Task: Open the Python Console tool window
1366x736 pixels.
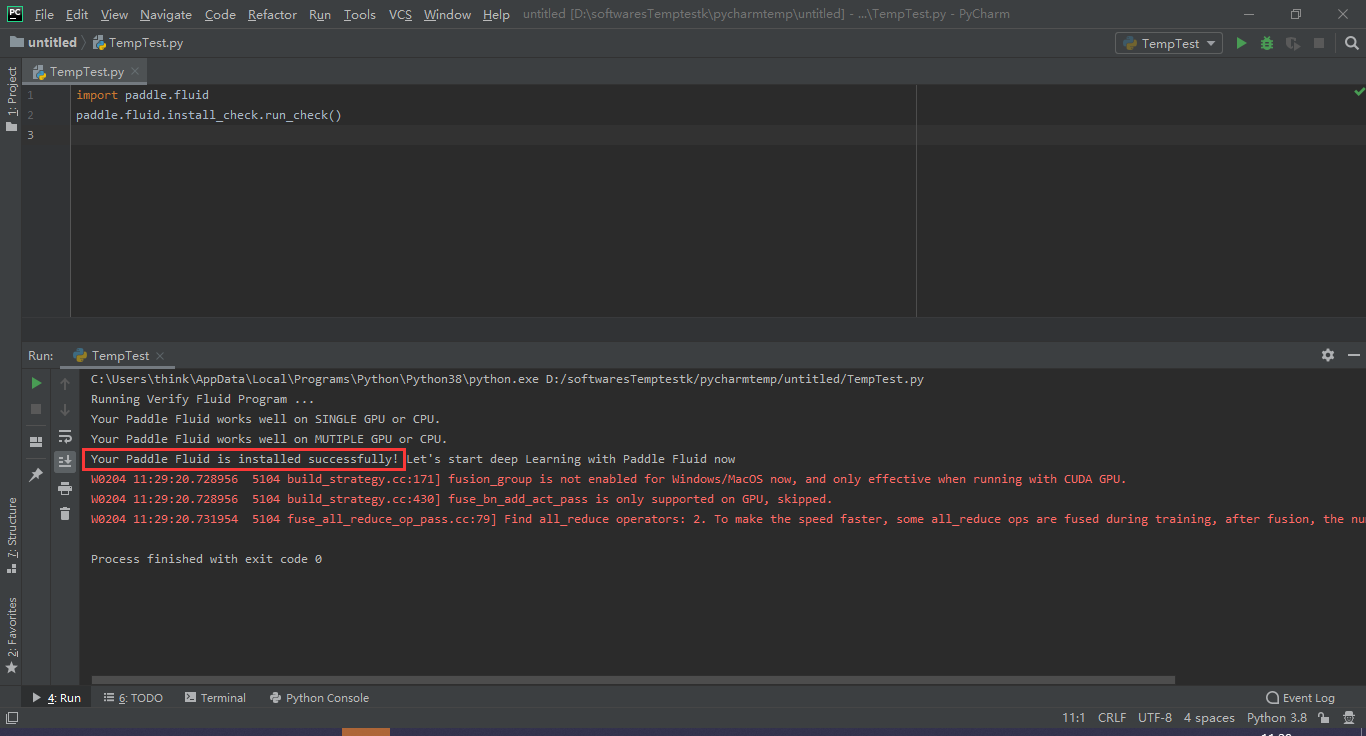Action: pos(319,698)
